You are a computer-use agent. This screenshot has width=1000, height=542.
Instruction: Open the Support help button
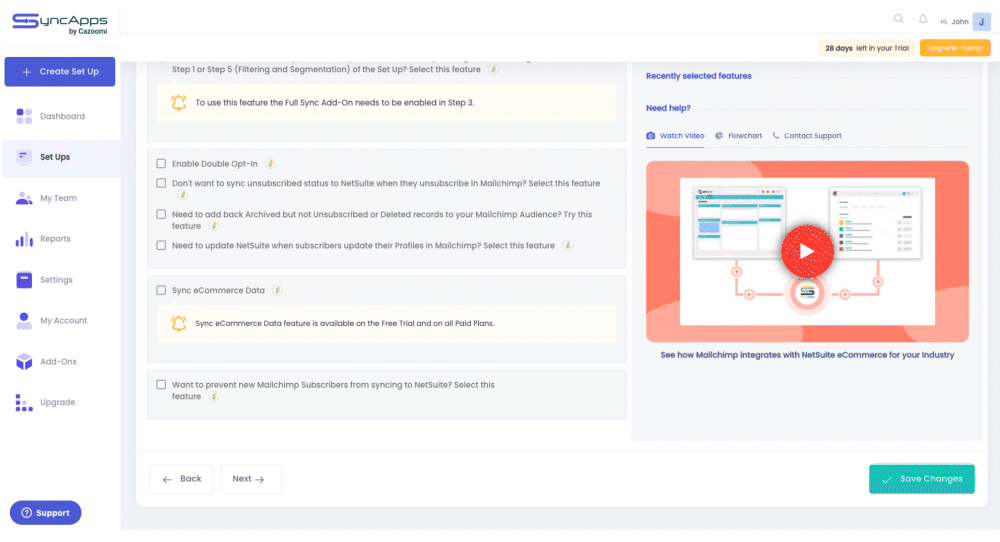(x=45, y=513)
